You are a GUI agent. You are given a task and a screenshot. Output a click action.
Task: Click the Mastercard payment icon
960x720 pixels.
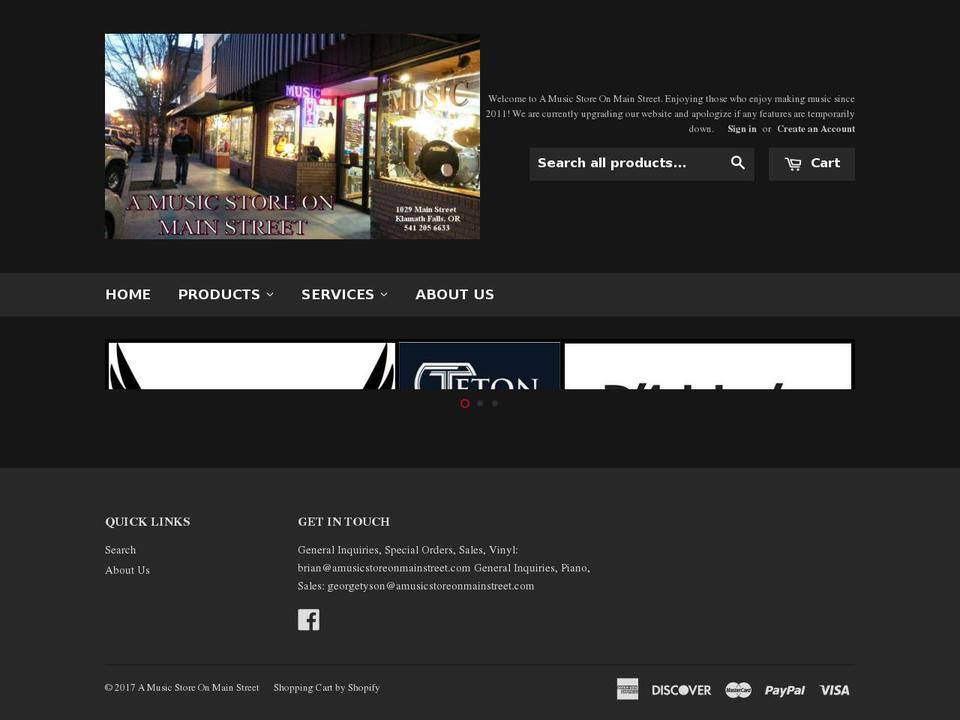737,689
